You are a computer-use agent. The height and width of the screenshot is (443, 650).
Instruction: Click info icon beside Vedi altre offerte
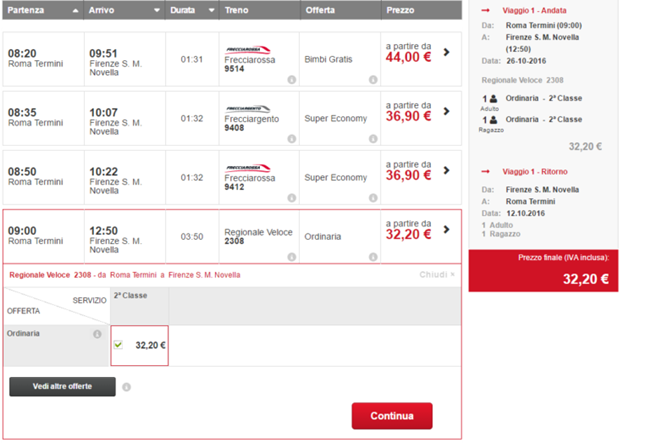pos(127,387)
